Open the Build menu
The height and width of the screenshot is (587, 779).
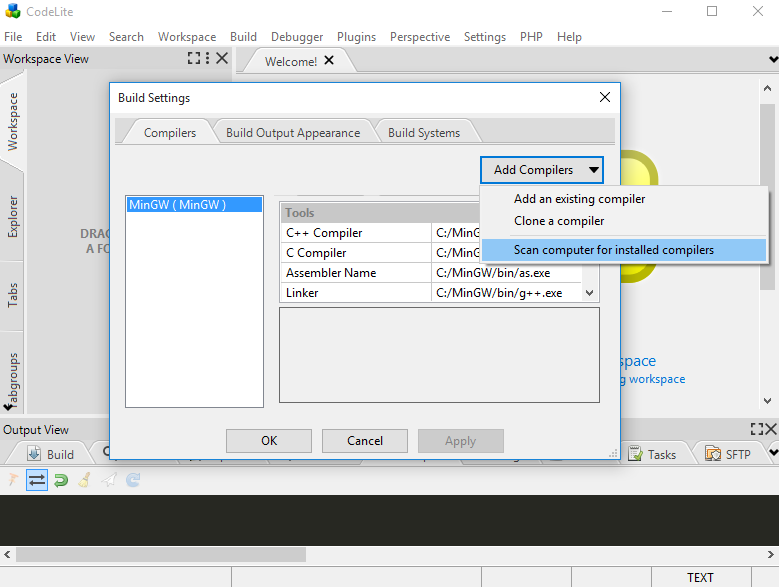pos(243,37)
